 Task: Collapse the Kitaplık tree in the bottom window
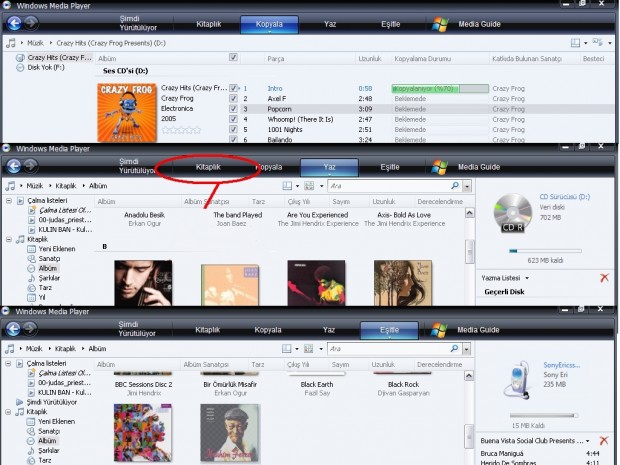(8, 412)
